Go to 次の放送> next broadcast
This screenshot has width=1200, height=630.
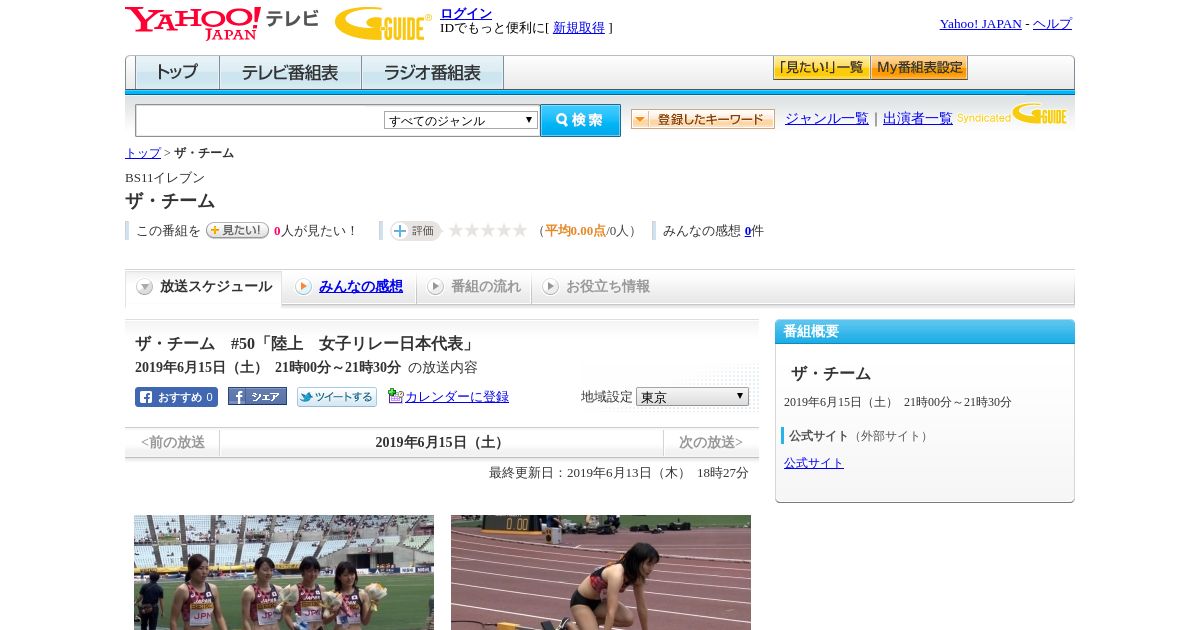click(711, 442)
